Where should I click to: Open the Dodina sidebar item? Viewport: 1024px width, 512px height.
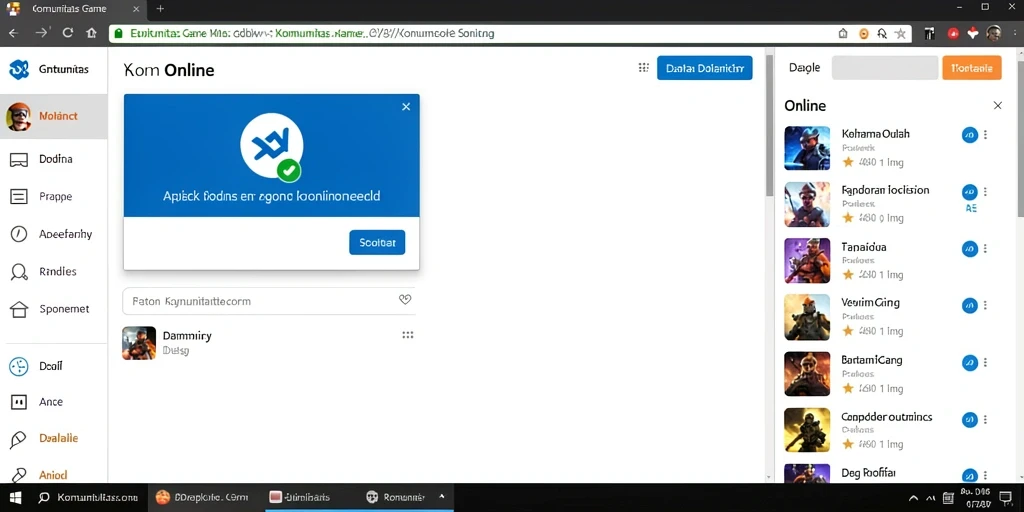coord(54,159)
